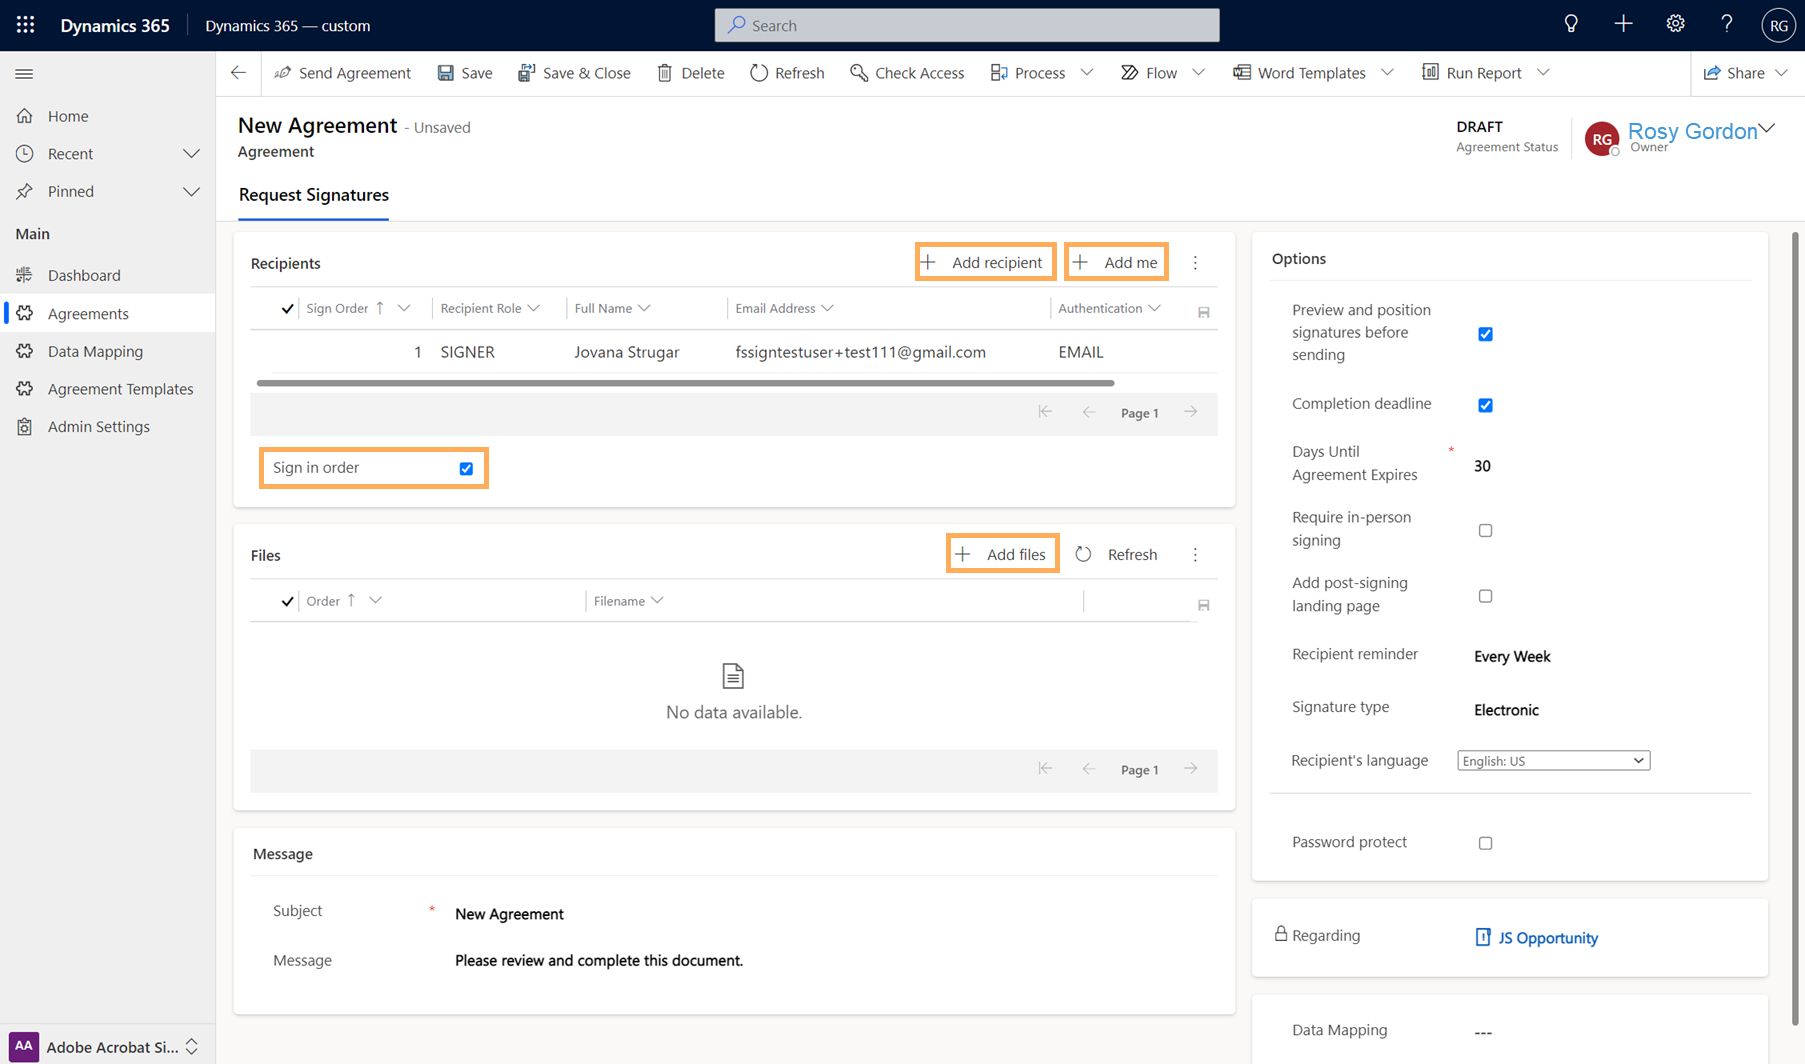Click the Refresh command in the top bar
The height and width of the screenshot is (1064, 1805).
pyautogui.click(x=787, y=73)
